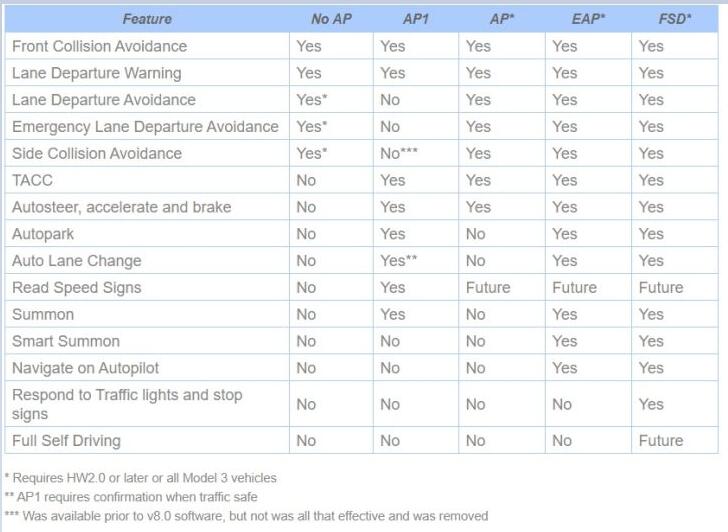Click "Respond to Traffic lights and stop signs" label

[x=127, y=404]
